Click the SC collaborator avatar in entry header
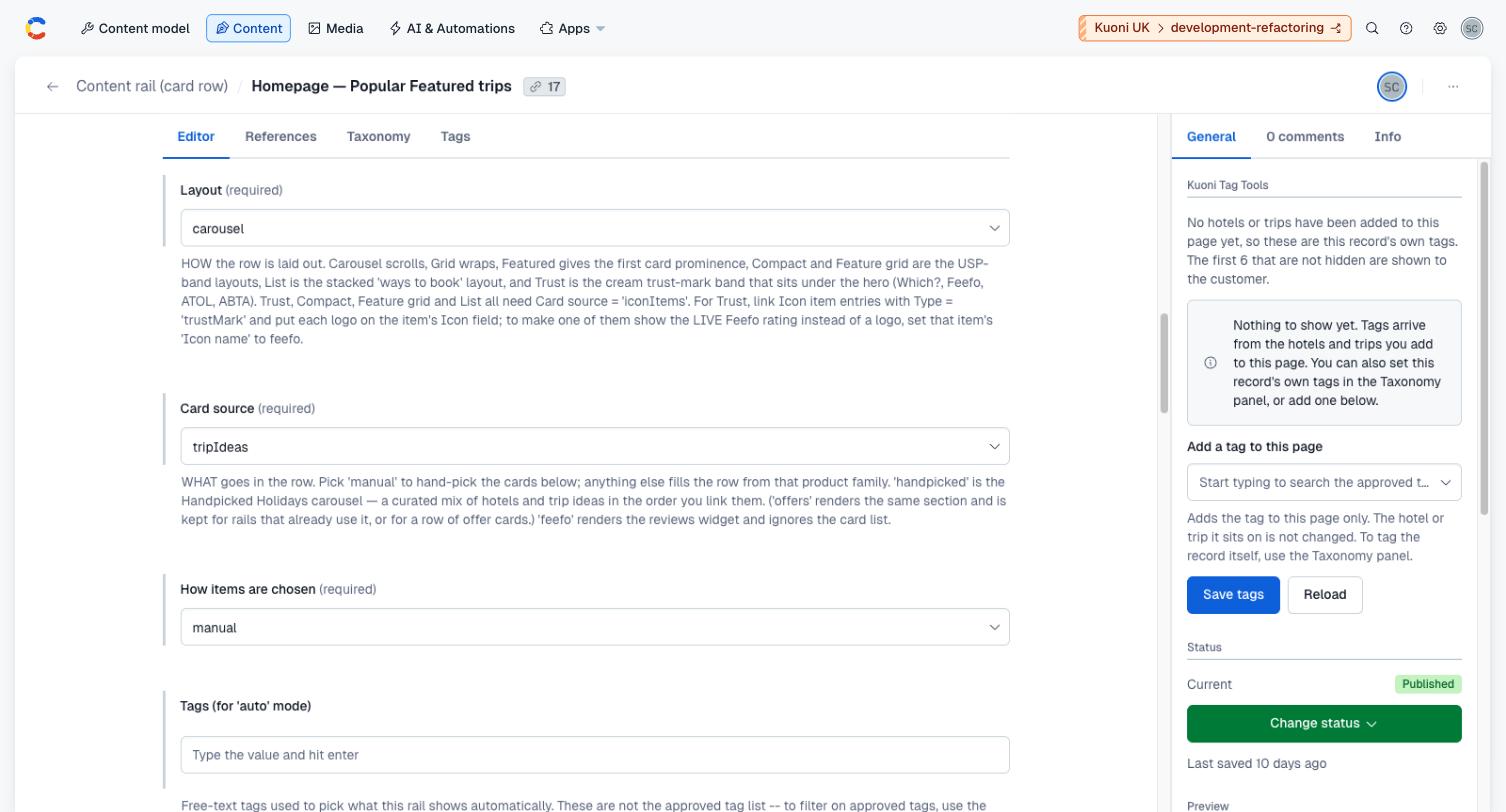Viewport: 1506px width, 812px height. (x=1391, y=87)
